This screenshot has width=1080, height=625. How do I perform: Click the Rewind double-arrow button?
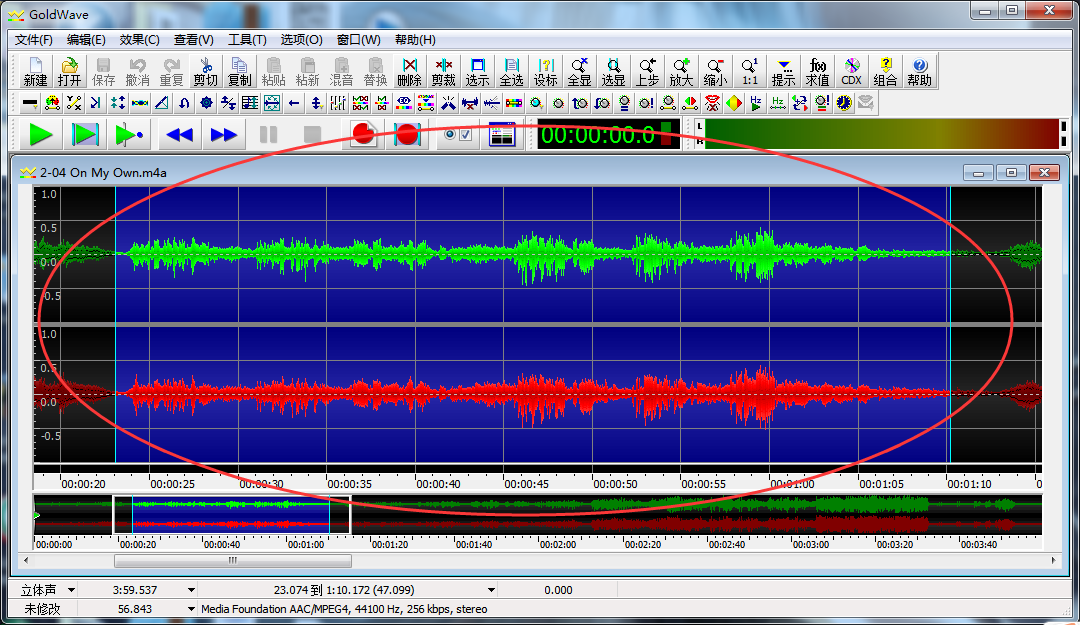[x=180, y=134]
